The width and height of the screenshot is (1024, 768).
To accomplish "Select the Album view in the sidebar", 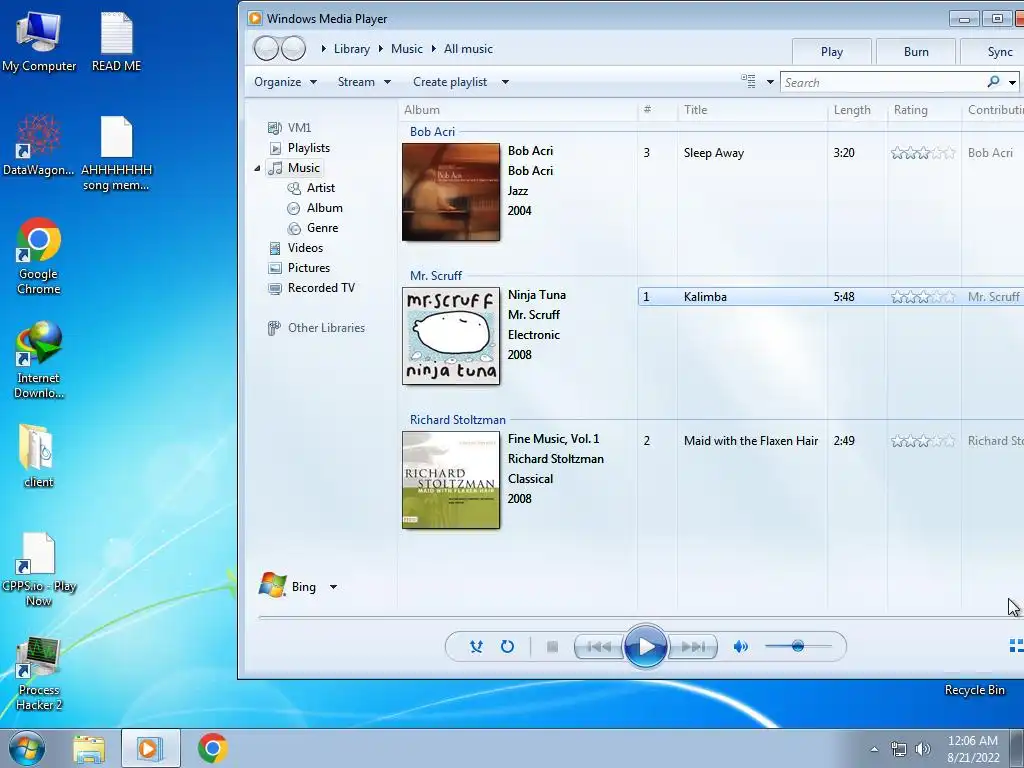I will pyautogui.click(x=315, y=208).
